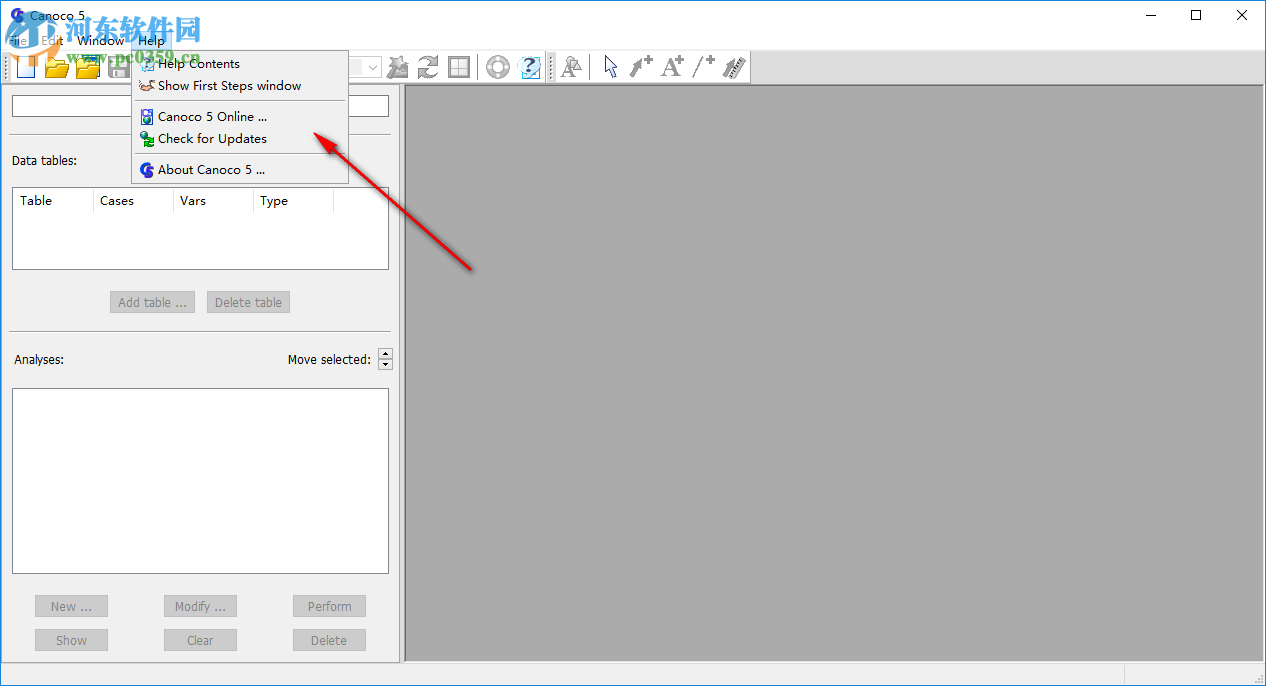This screenshot has height=686, width=1266.
Task: Select the arrow pointer tool
Action: click(611, 67)
